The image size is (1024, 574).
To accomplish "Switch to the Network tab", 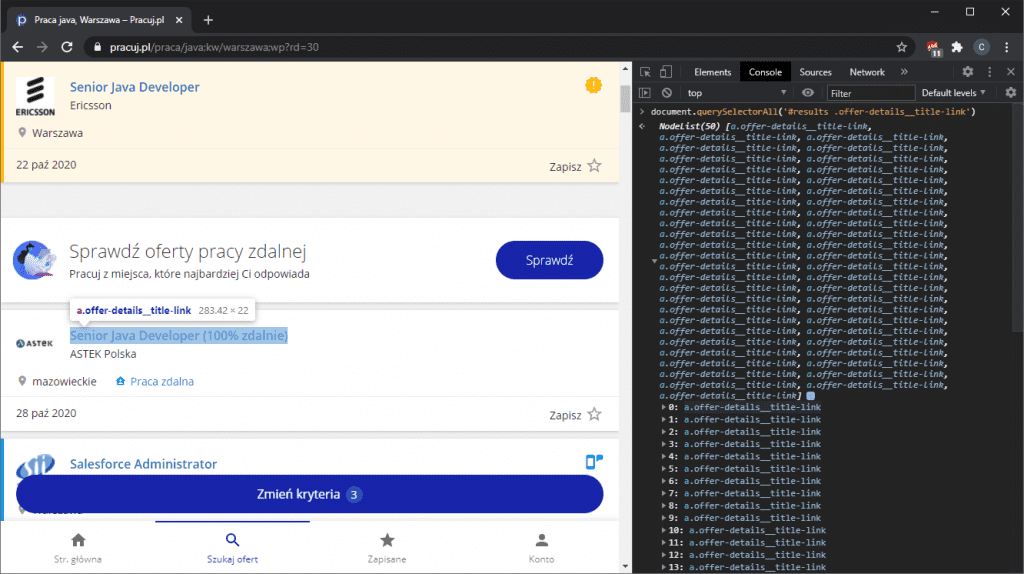I will (x=867, y=72).
